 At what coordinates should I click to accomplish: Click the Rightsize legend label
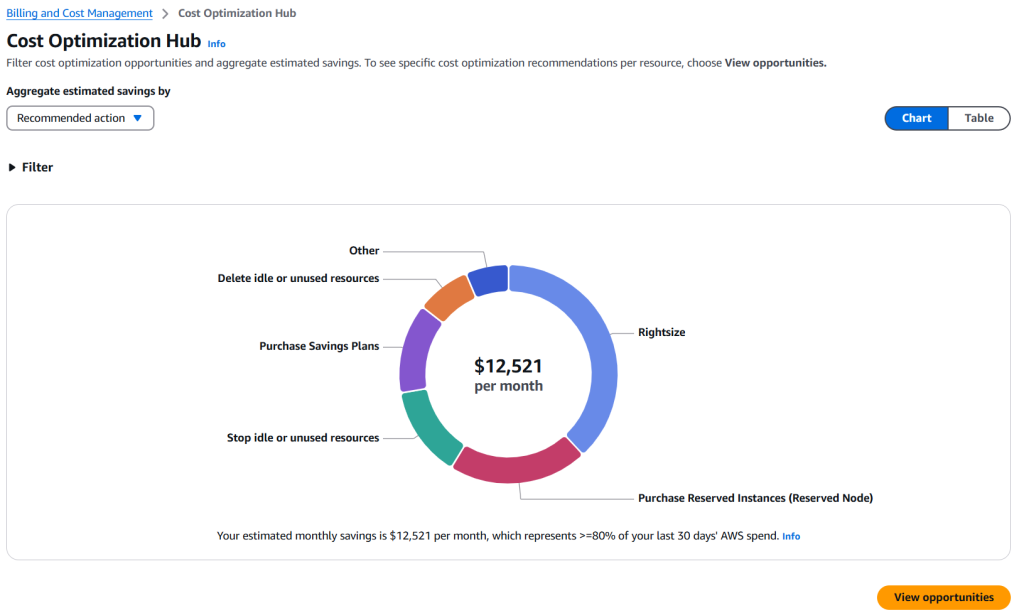tap(661, 332)
